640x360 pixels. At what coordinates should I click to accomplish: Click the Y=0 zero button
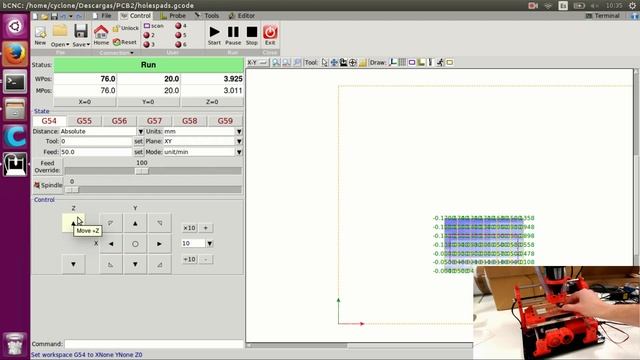[148, 102]
